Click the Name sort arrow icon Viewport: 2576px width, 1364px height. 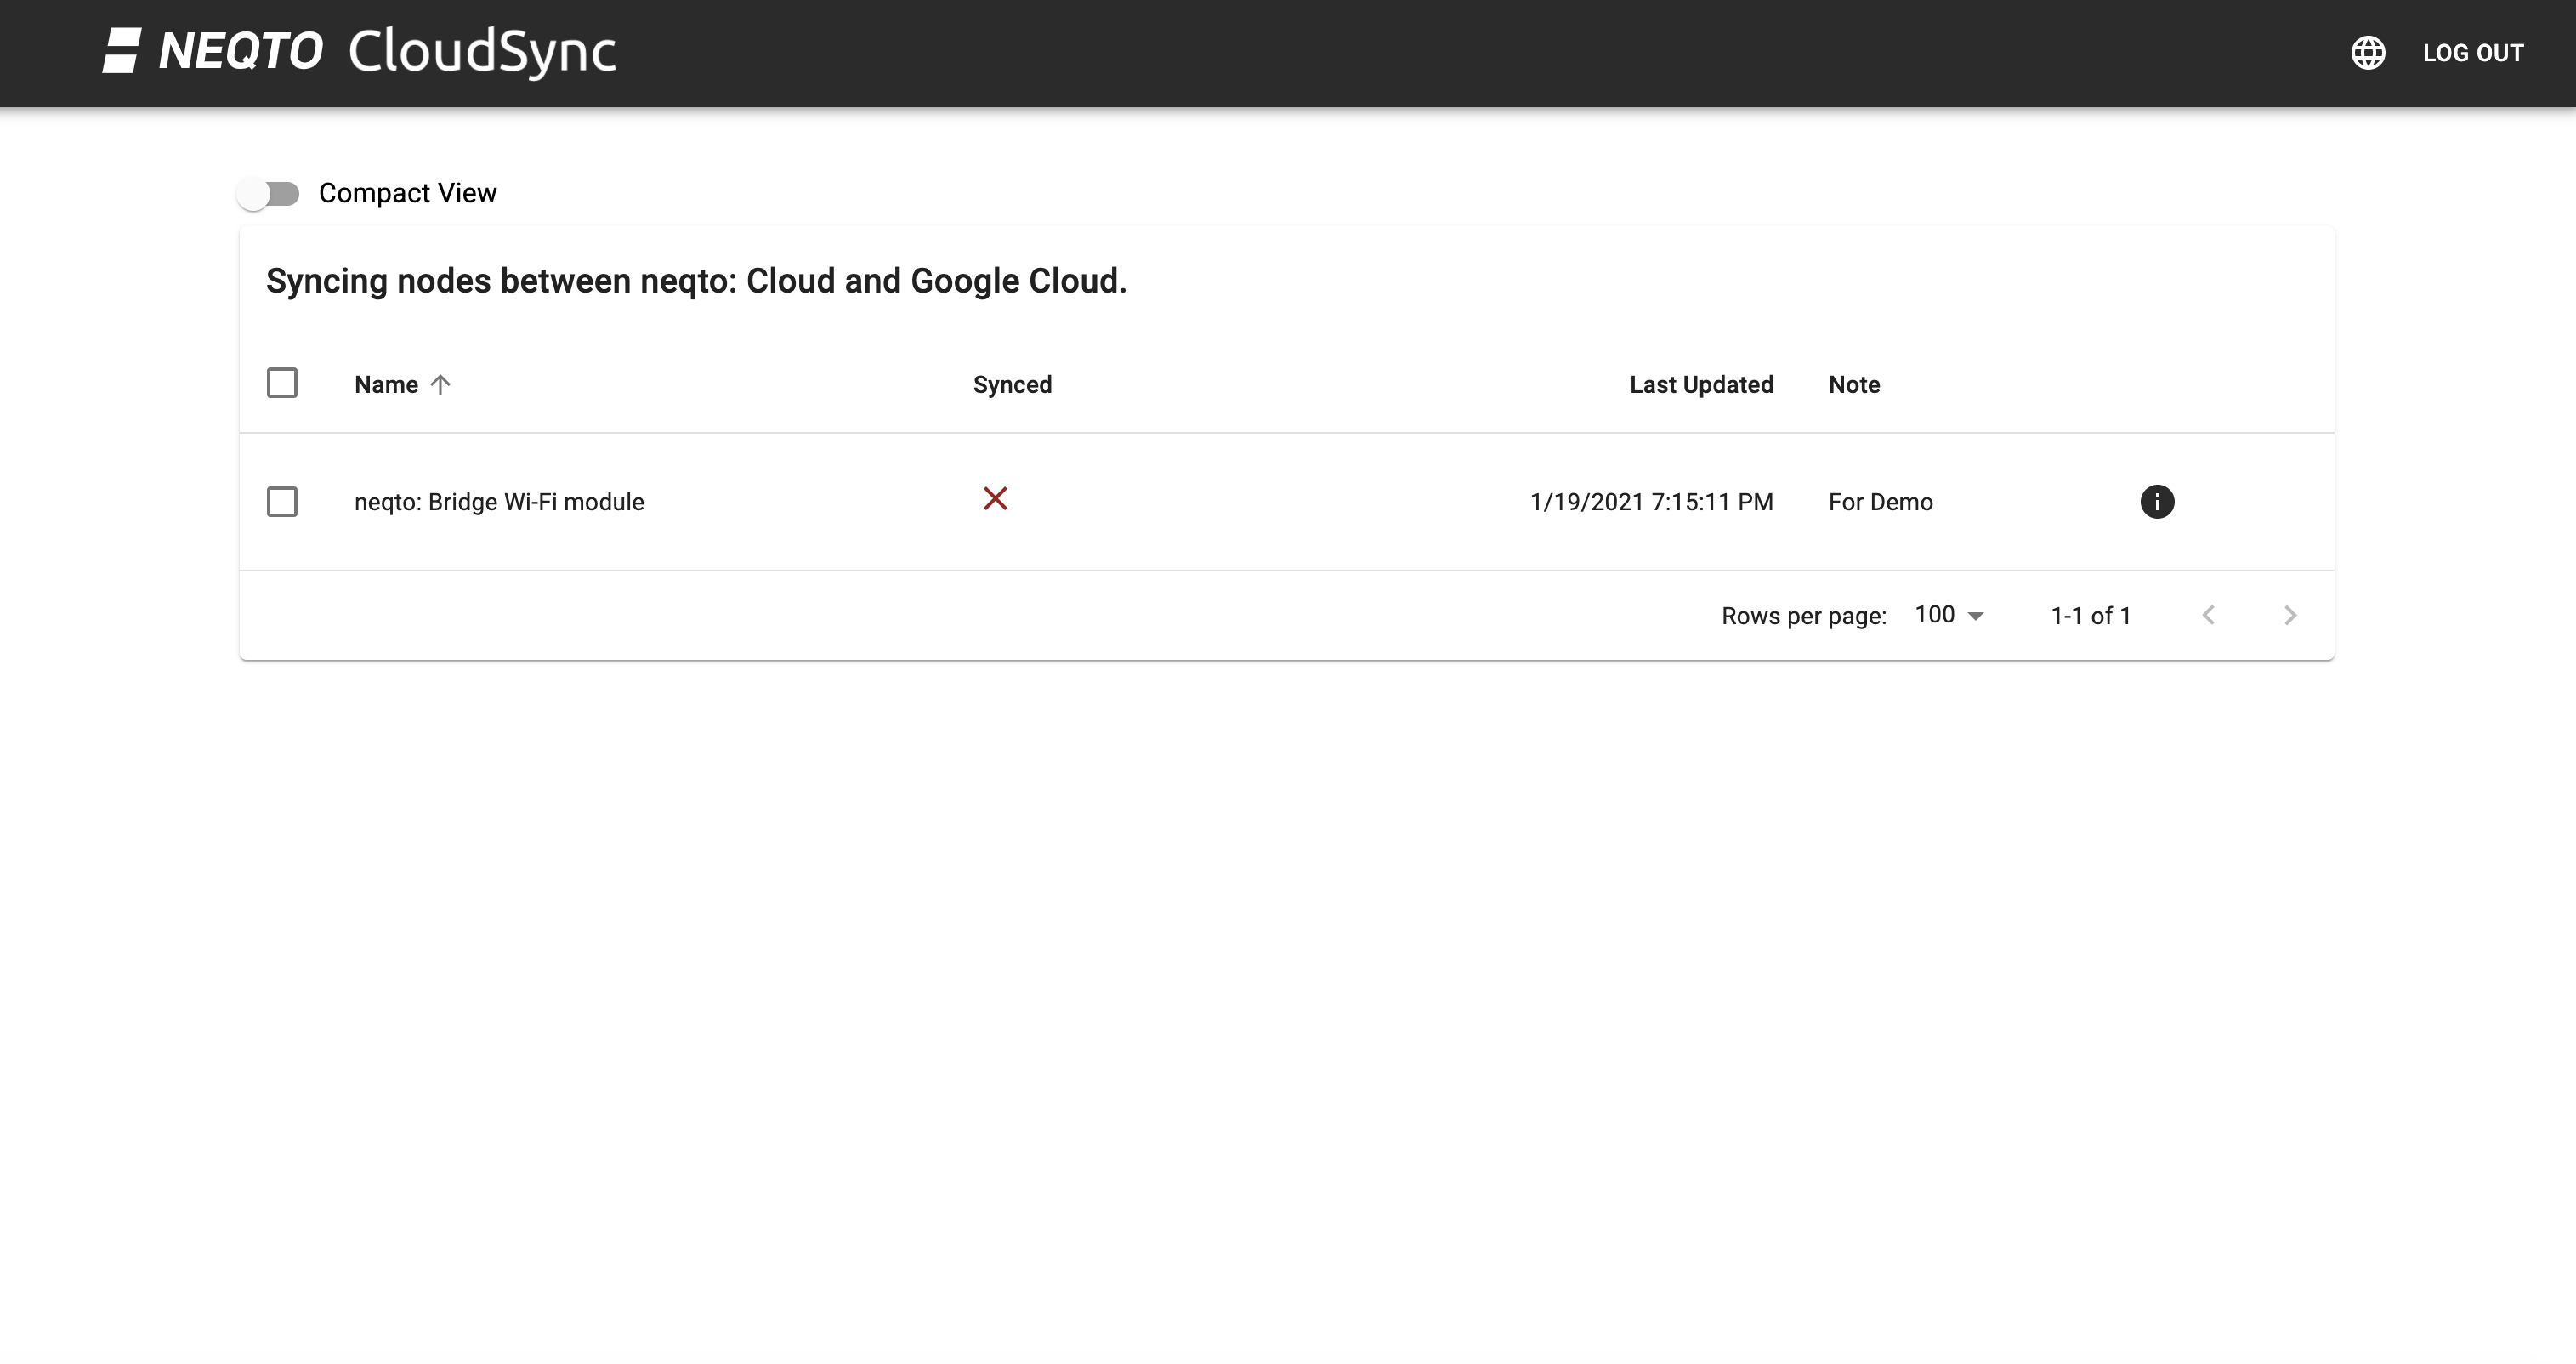pos(440,385)
